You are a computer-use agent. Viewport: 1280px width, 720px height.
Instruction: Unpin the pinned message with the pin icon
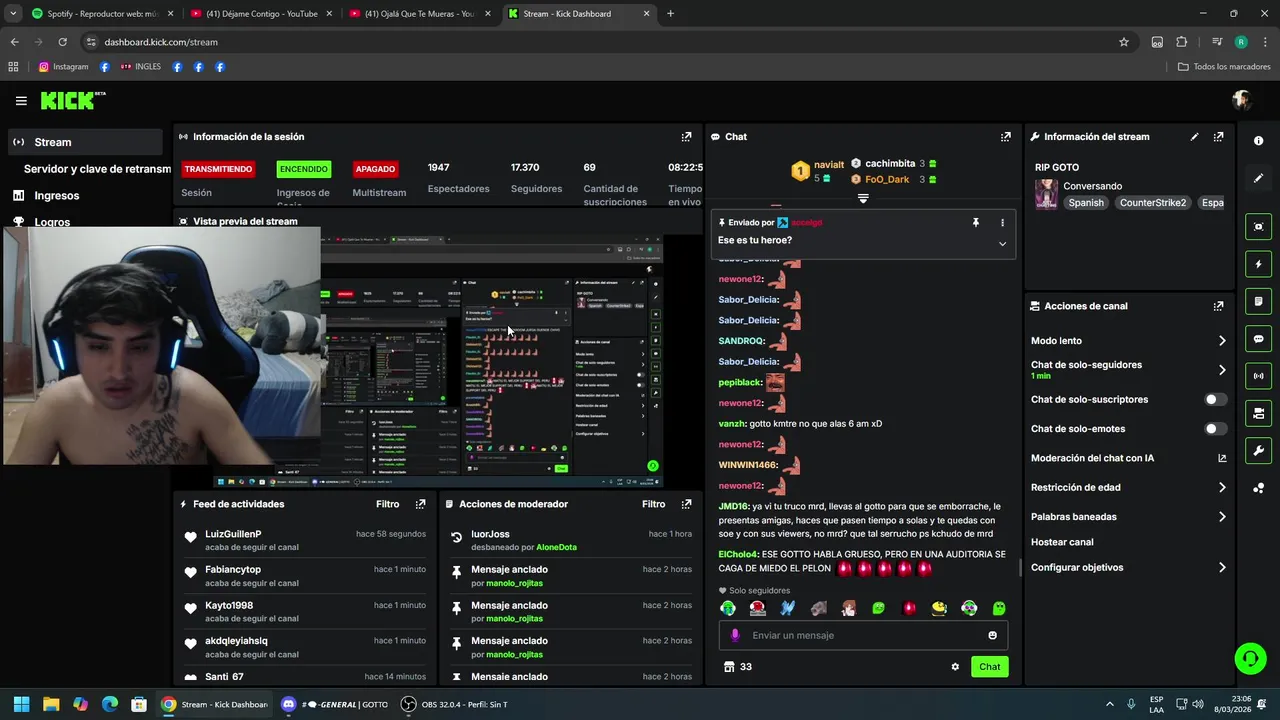coord(976,223)
